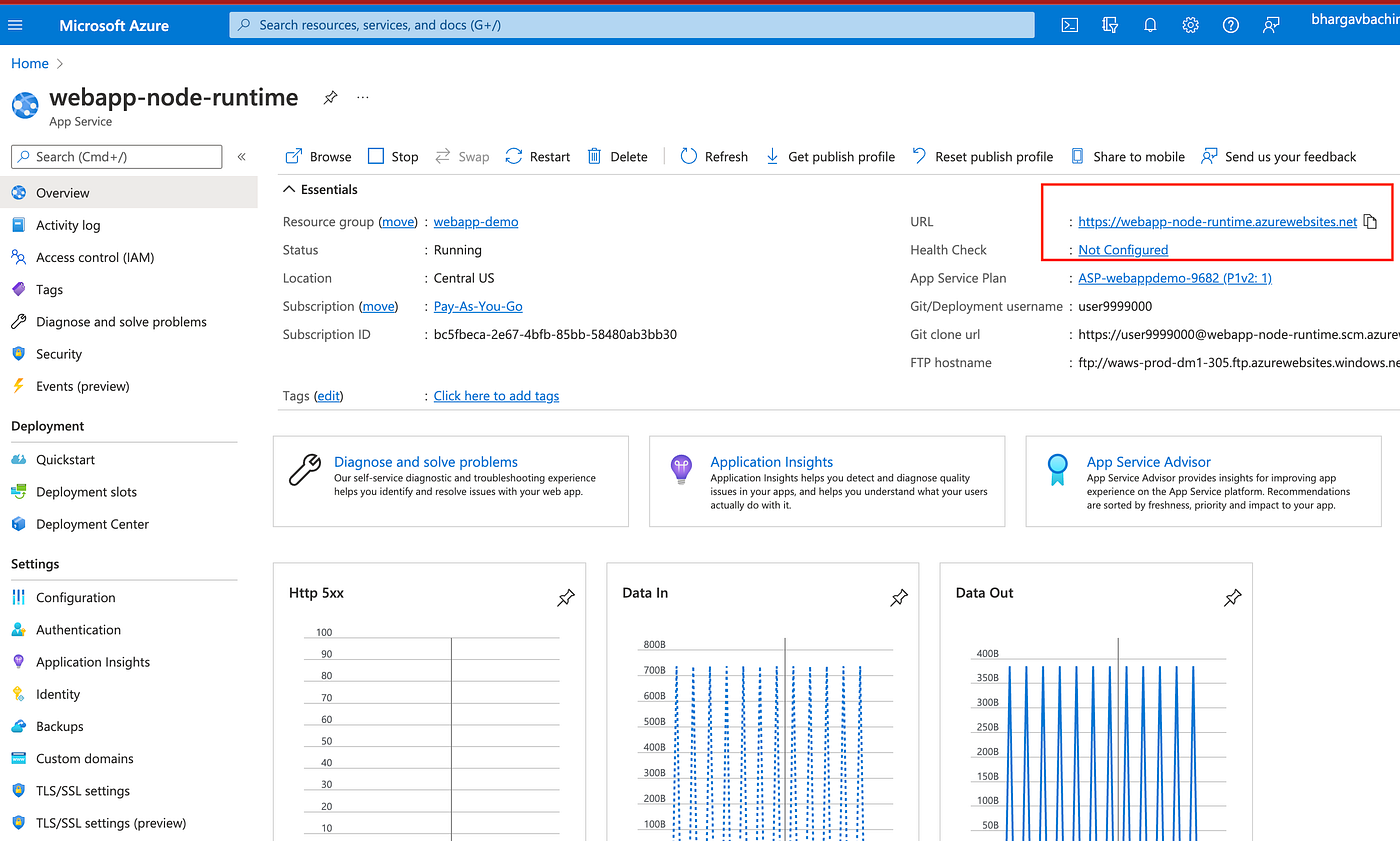This screenshot has width=1400, height=841.
Task: Open the portal settings gear
Action: click(x=1190, y=24)
